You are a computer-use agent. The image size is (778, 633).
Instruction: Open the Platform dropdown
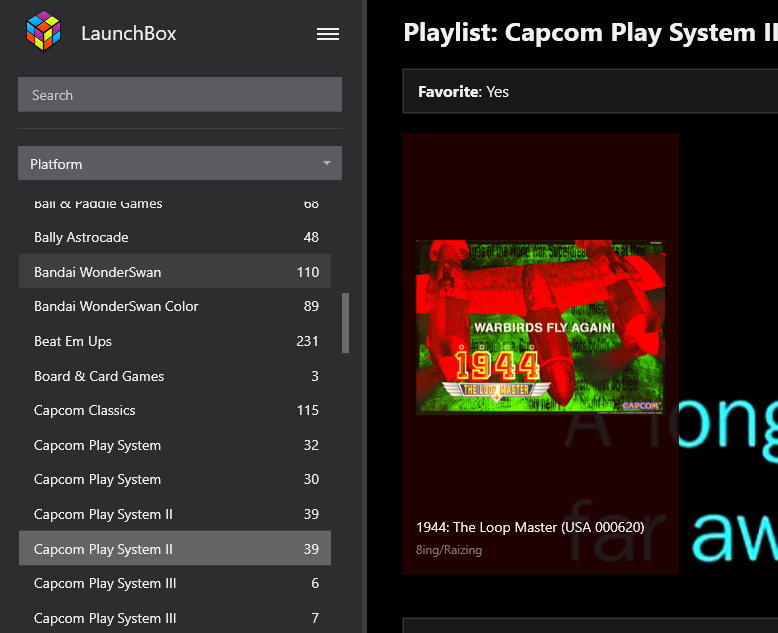coord(180,163)
